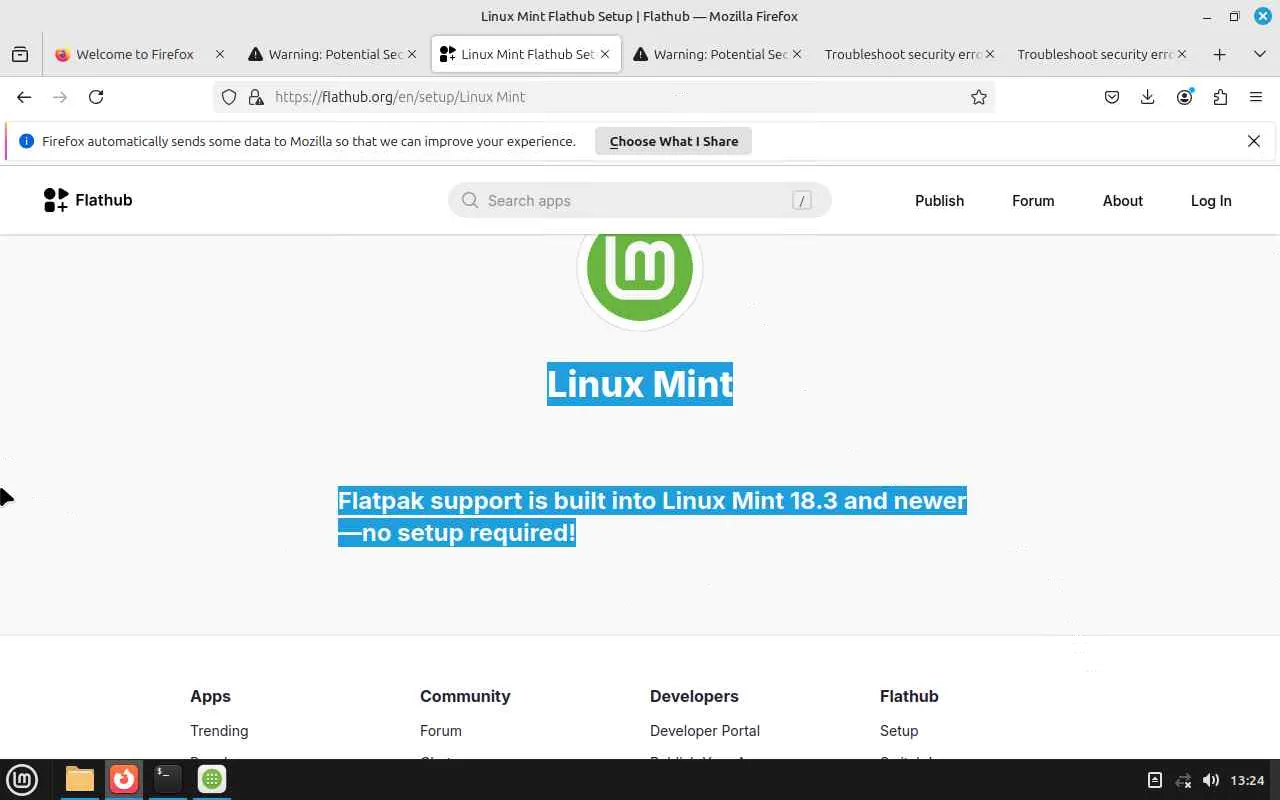Open the tracking protection shield icon
The width and height of the screenshot is (1280, 800).
(229, 97)
